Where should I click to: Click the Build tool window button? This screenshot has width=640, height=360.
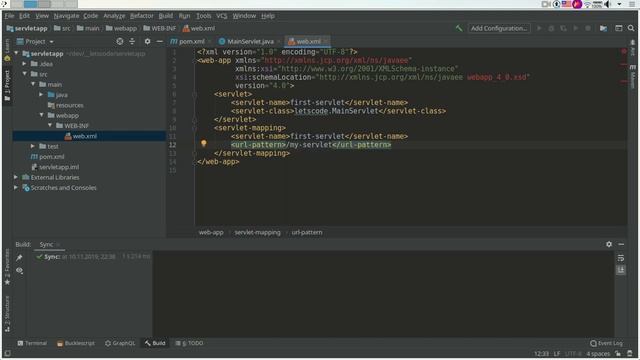click(155, 343)
